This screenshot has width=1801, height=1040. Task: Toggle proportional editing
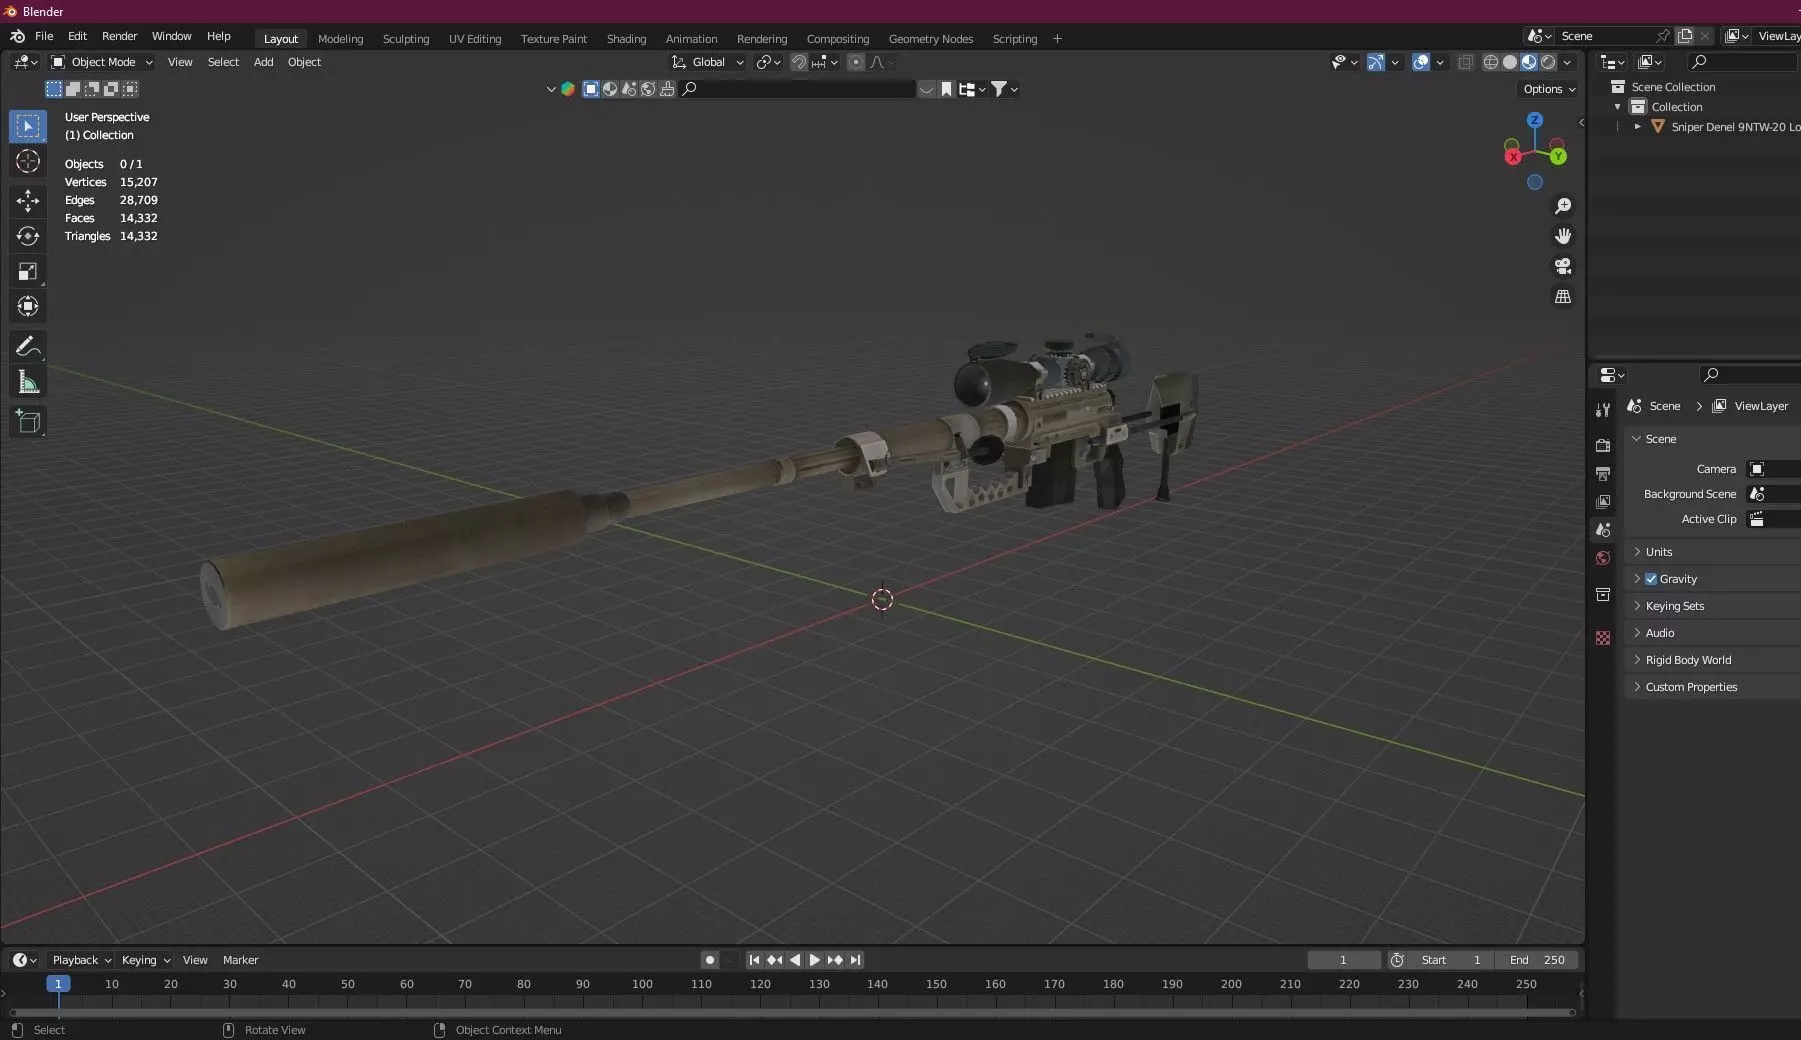pos(856,62)
